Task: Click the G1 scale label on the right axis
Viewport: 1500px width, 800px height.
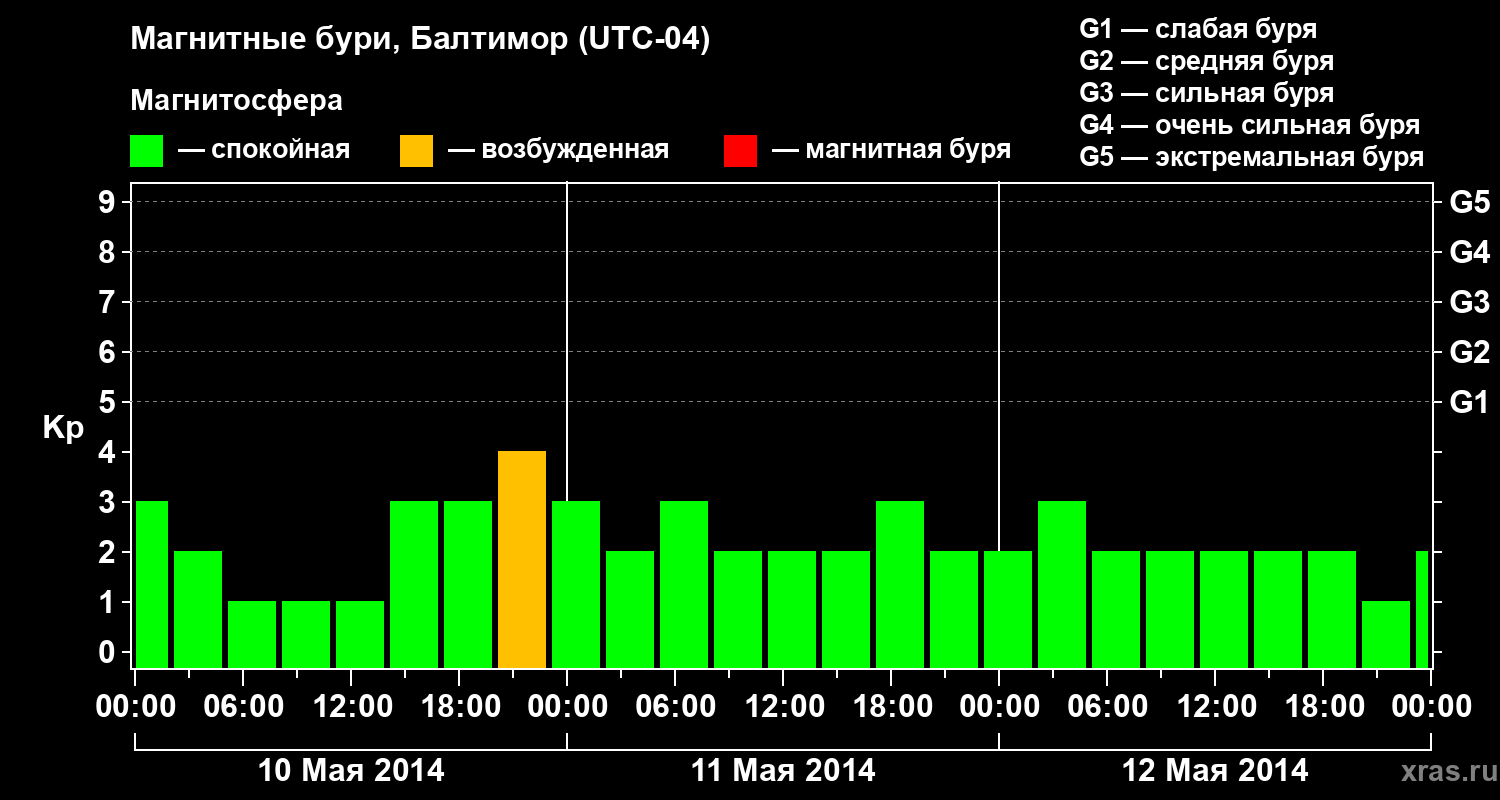Action: [x=1469, y=402]
